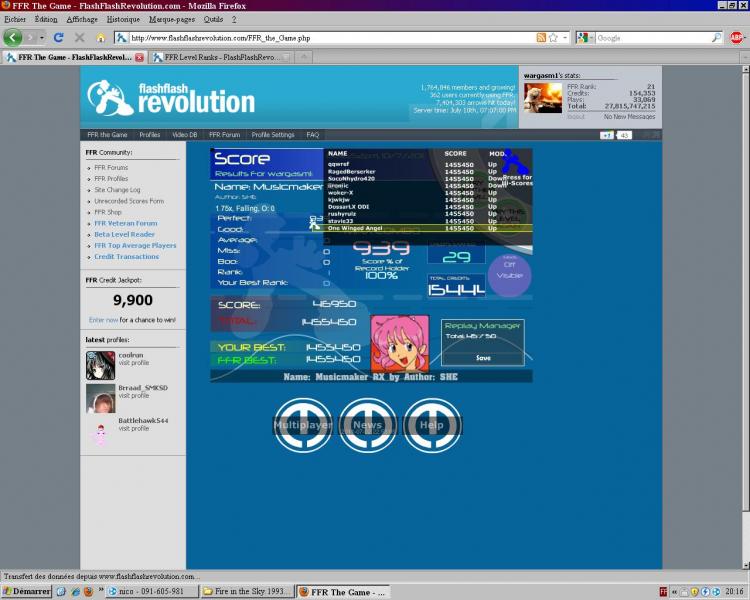The height and width of the screenshot is (600, 750).
Task: Click the search magnifier icon
Action: click(x=716, y=38)
